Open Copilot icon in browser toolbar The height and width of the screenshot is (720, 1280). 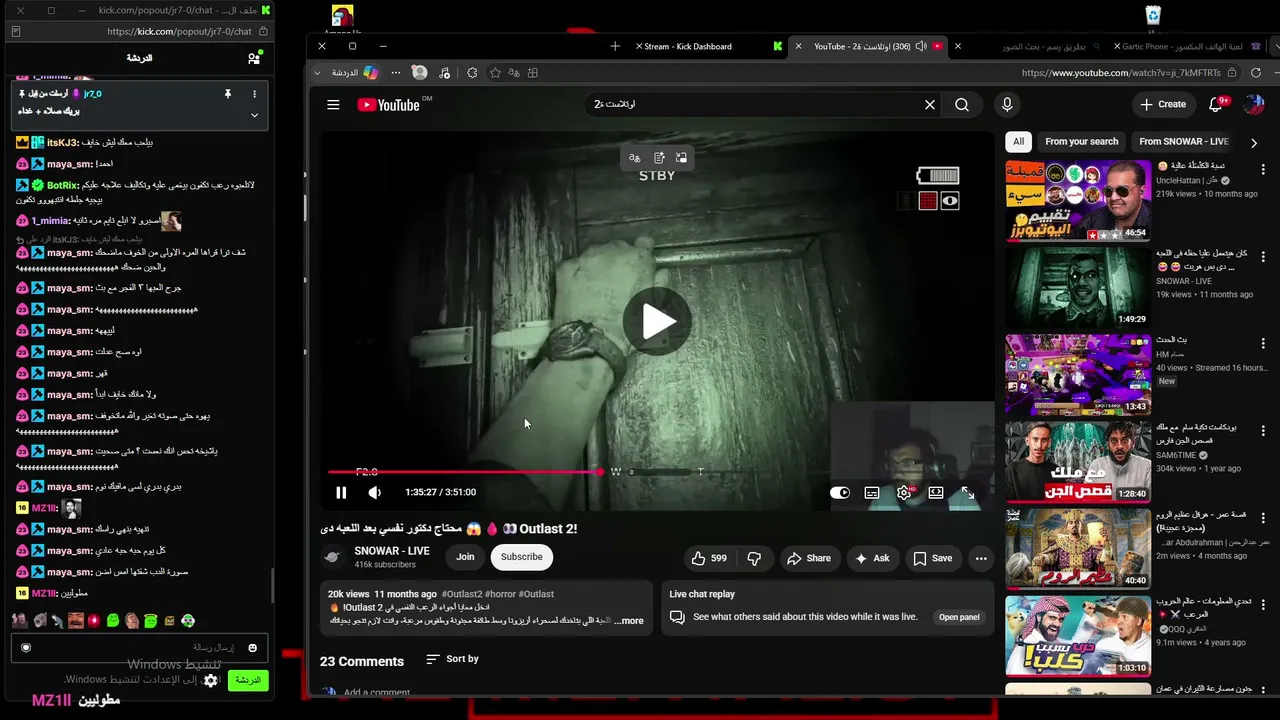(x=371, y=73)
